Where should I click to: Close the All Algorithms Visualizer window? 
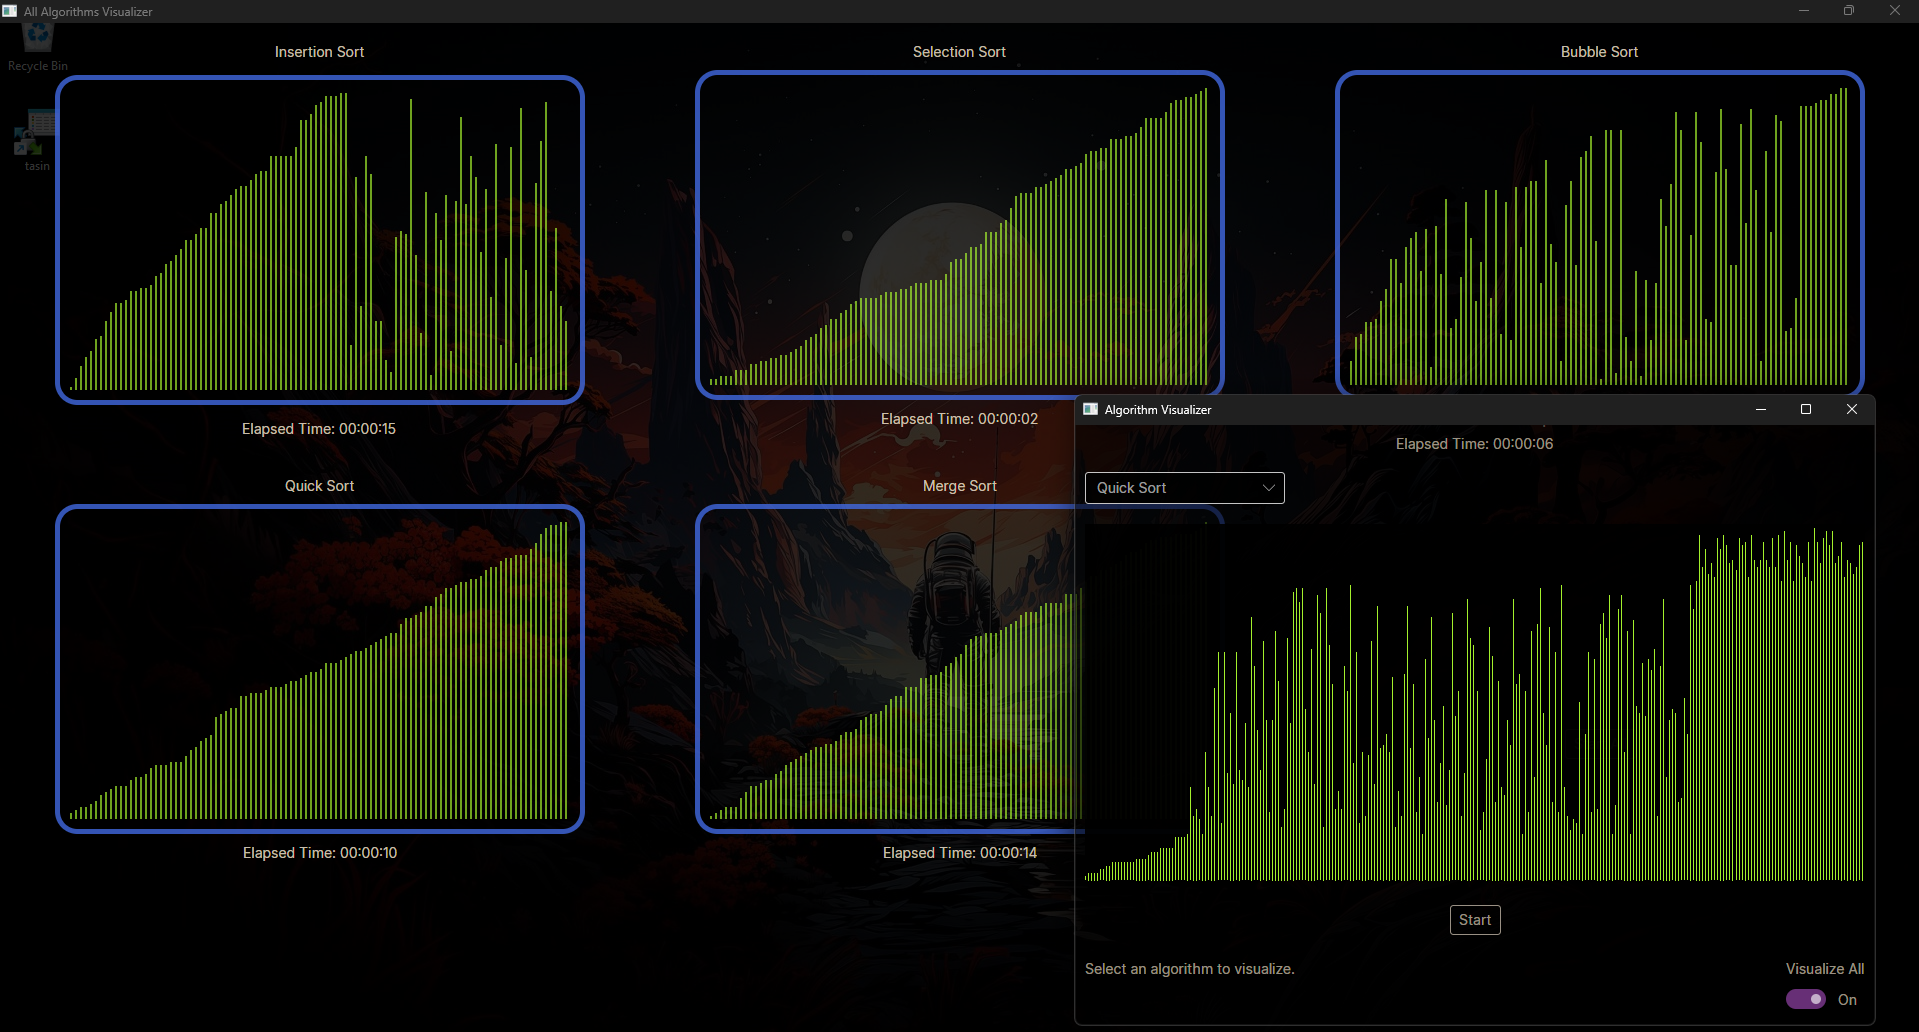(x=1895, y=11)
